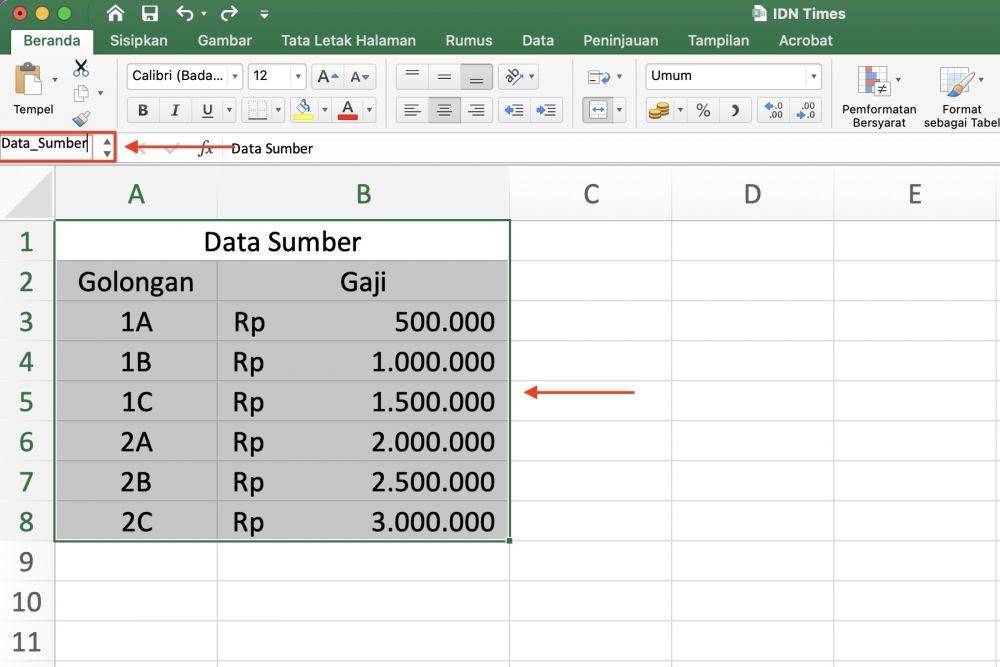Open the Acrobat tab

(x=805, y=40)
